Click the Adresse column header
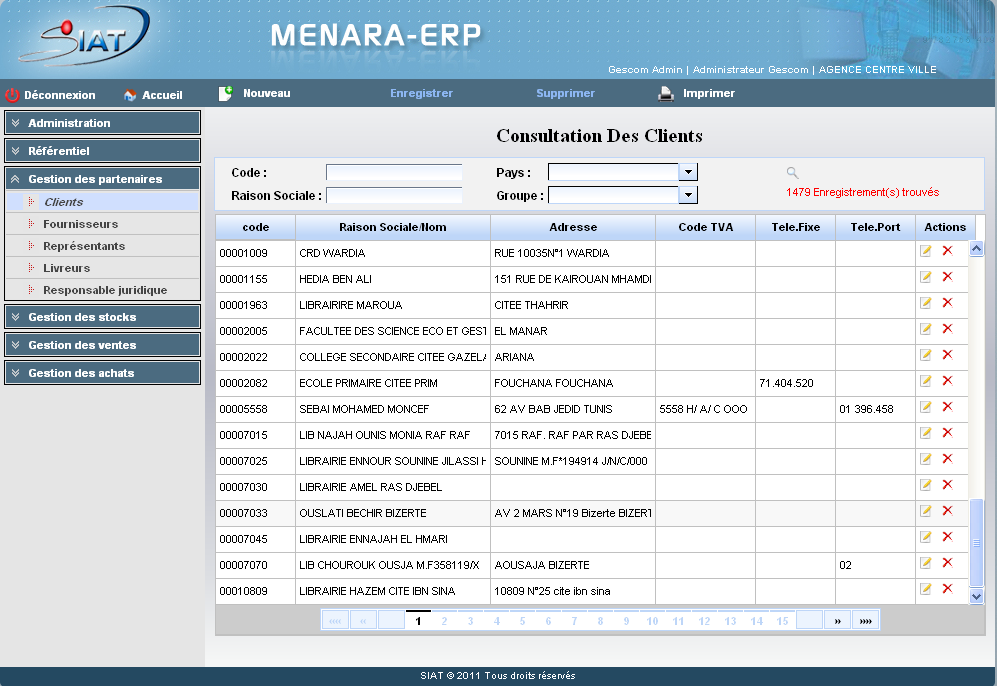Image resolution: width=997 pixels, height=686 pixels. [x=573, y=227]
